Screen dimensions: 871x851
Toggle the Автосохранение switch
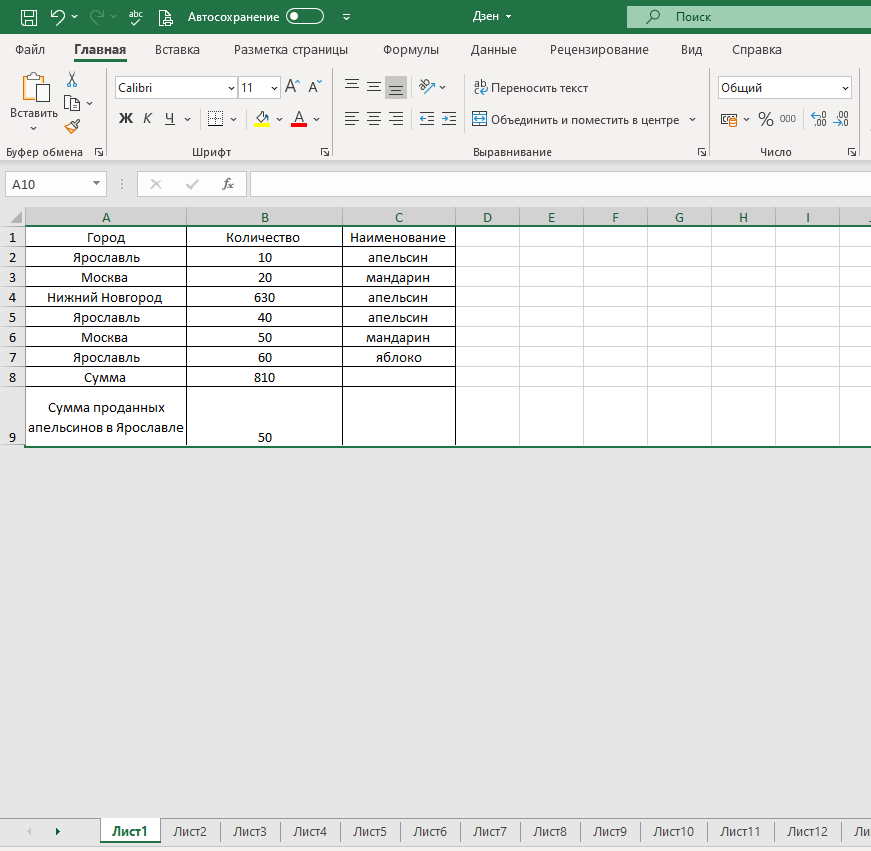(x=304, y=16)
